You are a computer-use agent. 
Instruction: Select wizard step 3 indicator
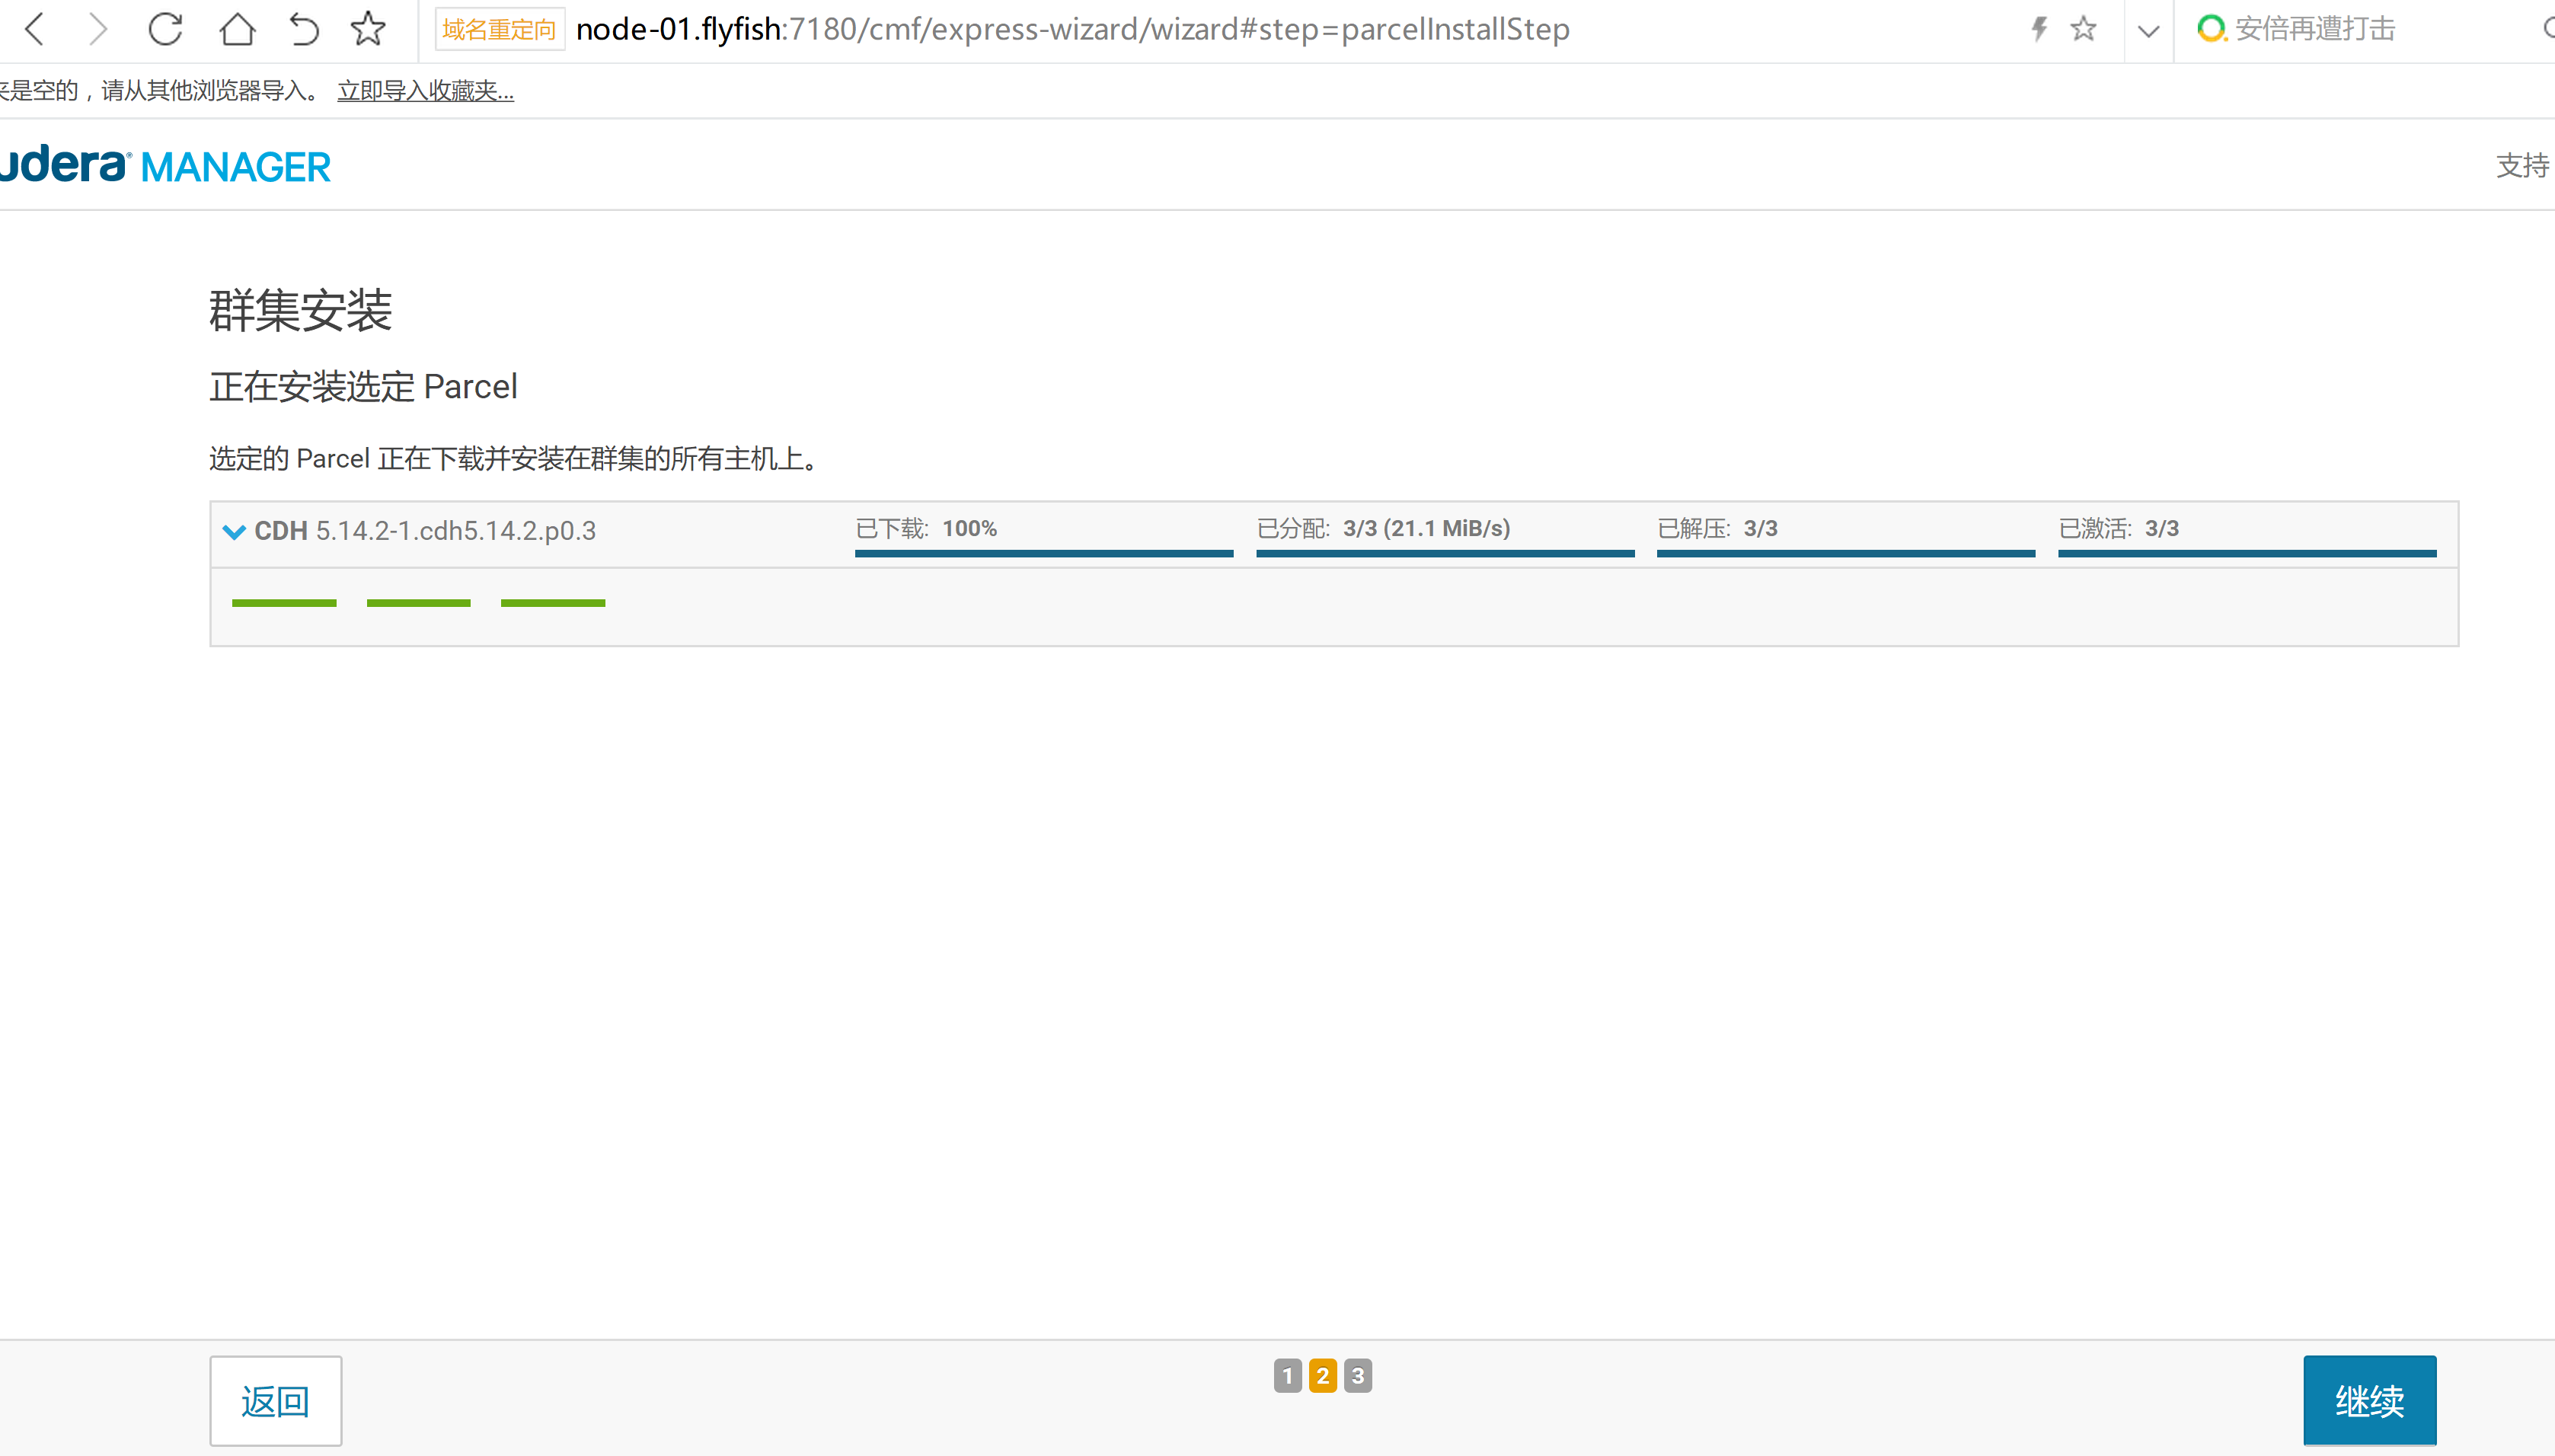click(x=1357, y=1376)
